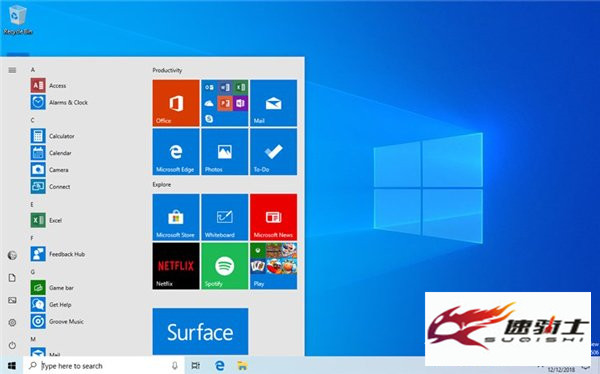Launch Excel from the app list

coord(46,220)
